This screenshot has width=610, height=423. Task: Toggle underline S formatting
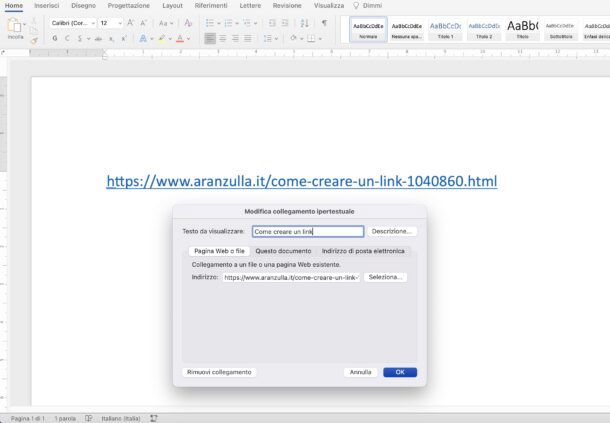pos(80,39)
